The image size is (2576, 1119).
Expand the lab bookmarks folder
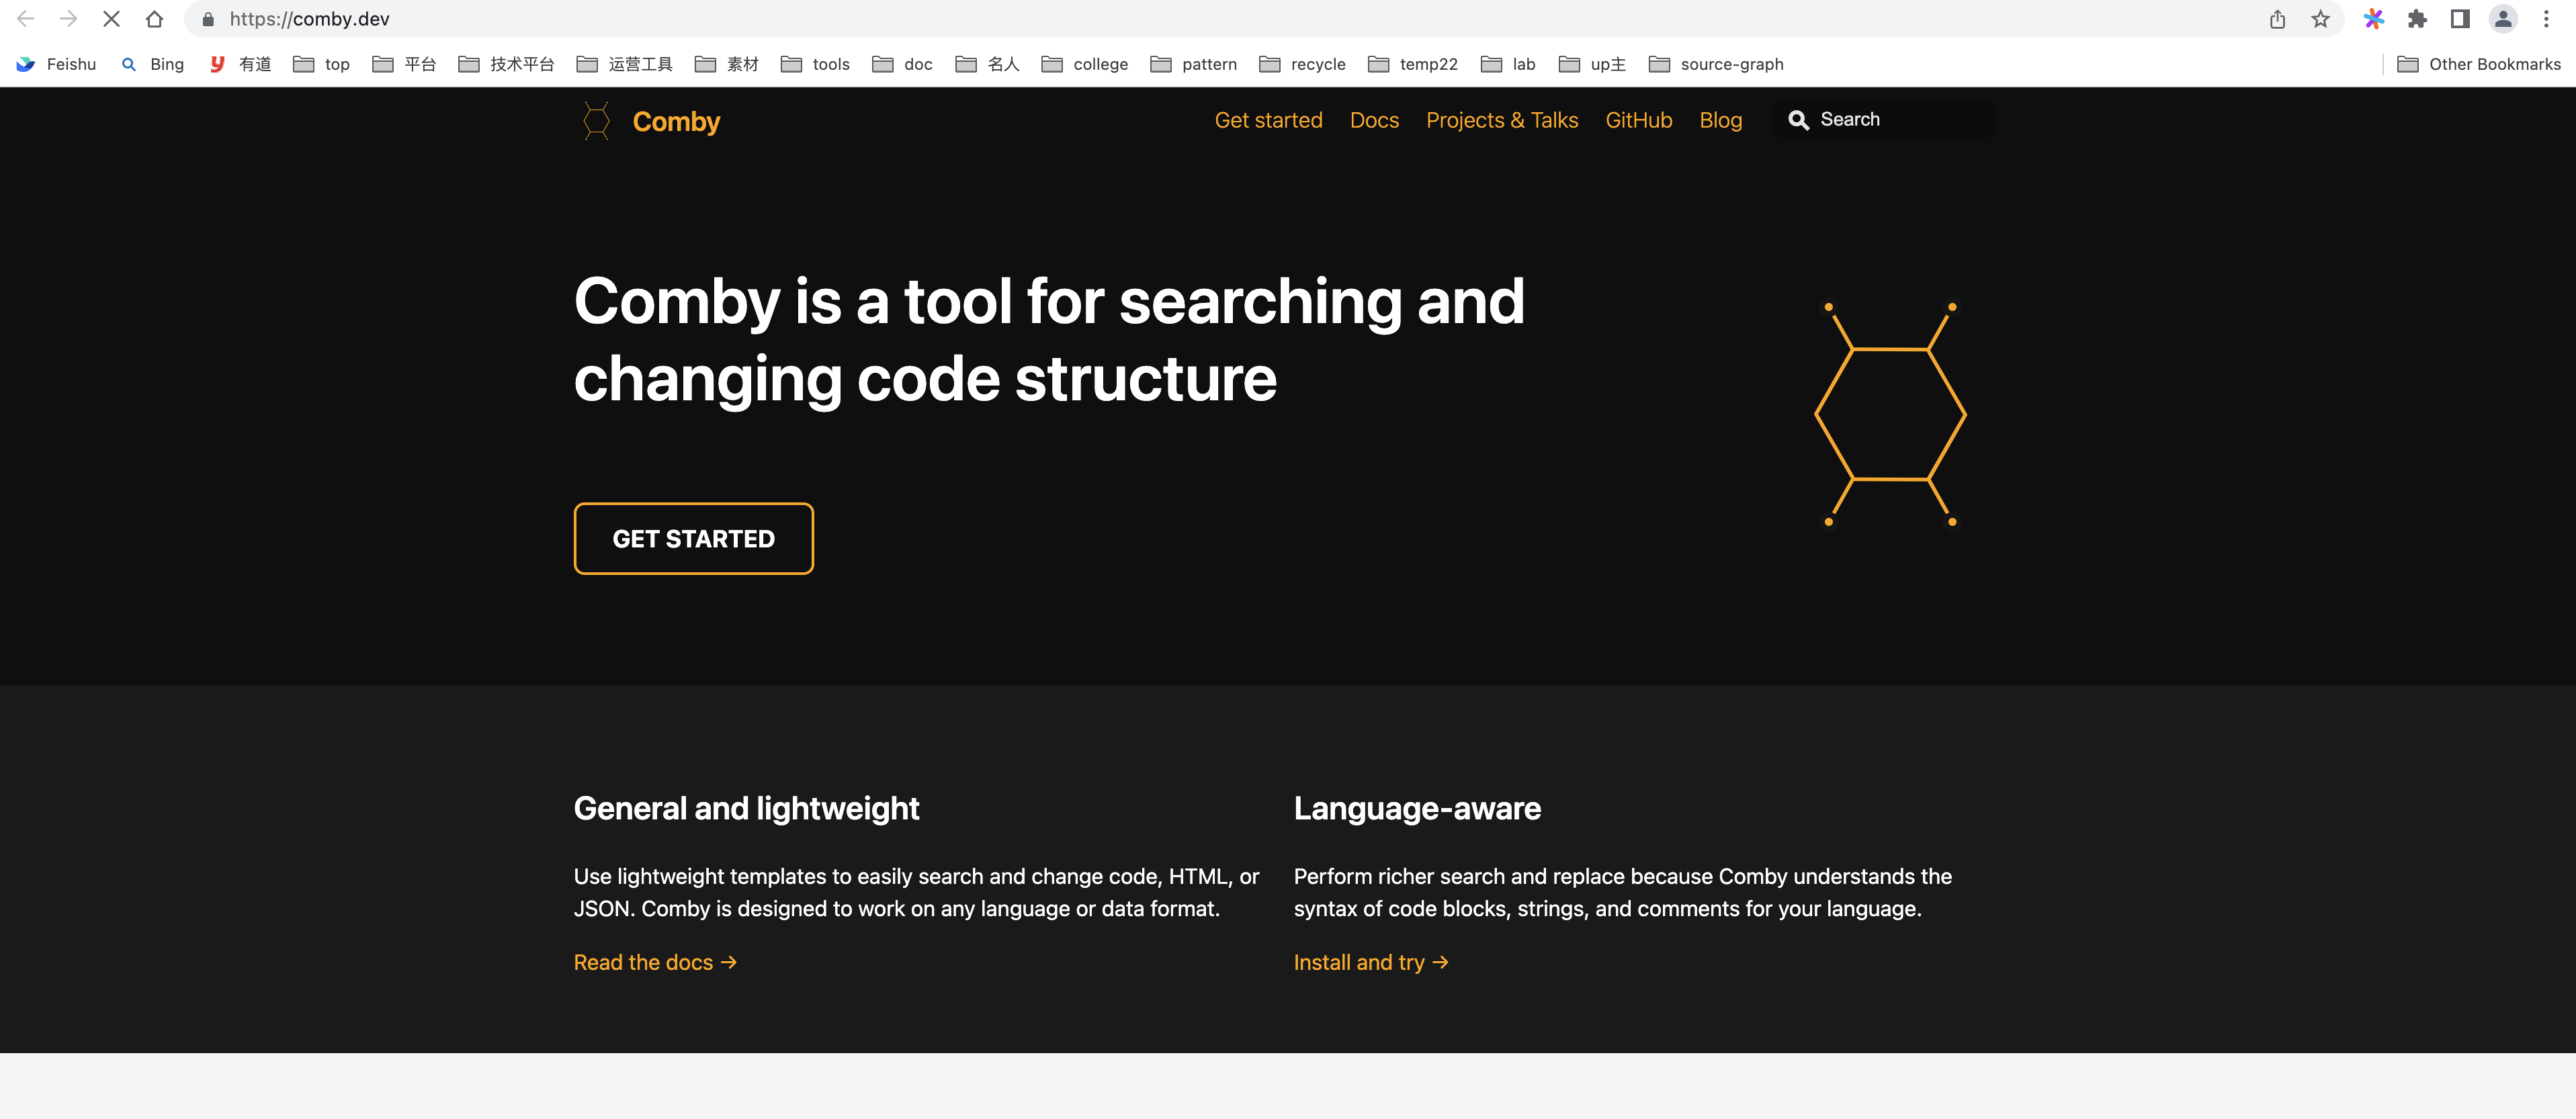pos(1508,64)
